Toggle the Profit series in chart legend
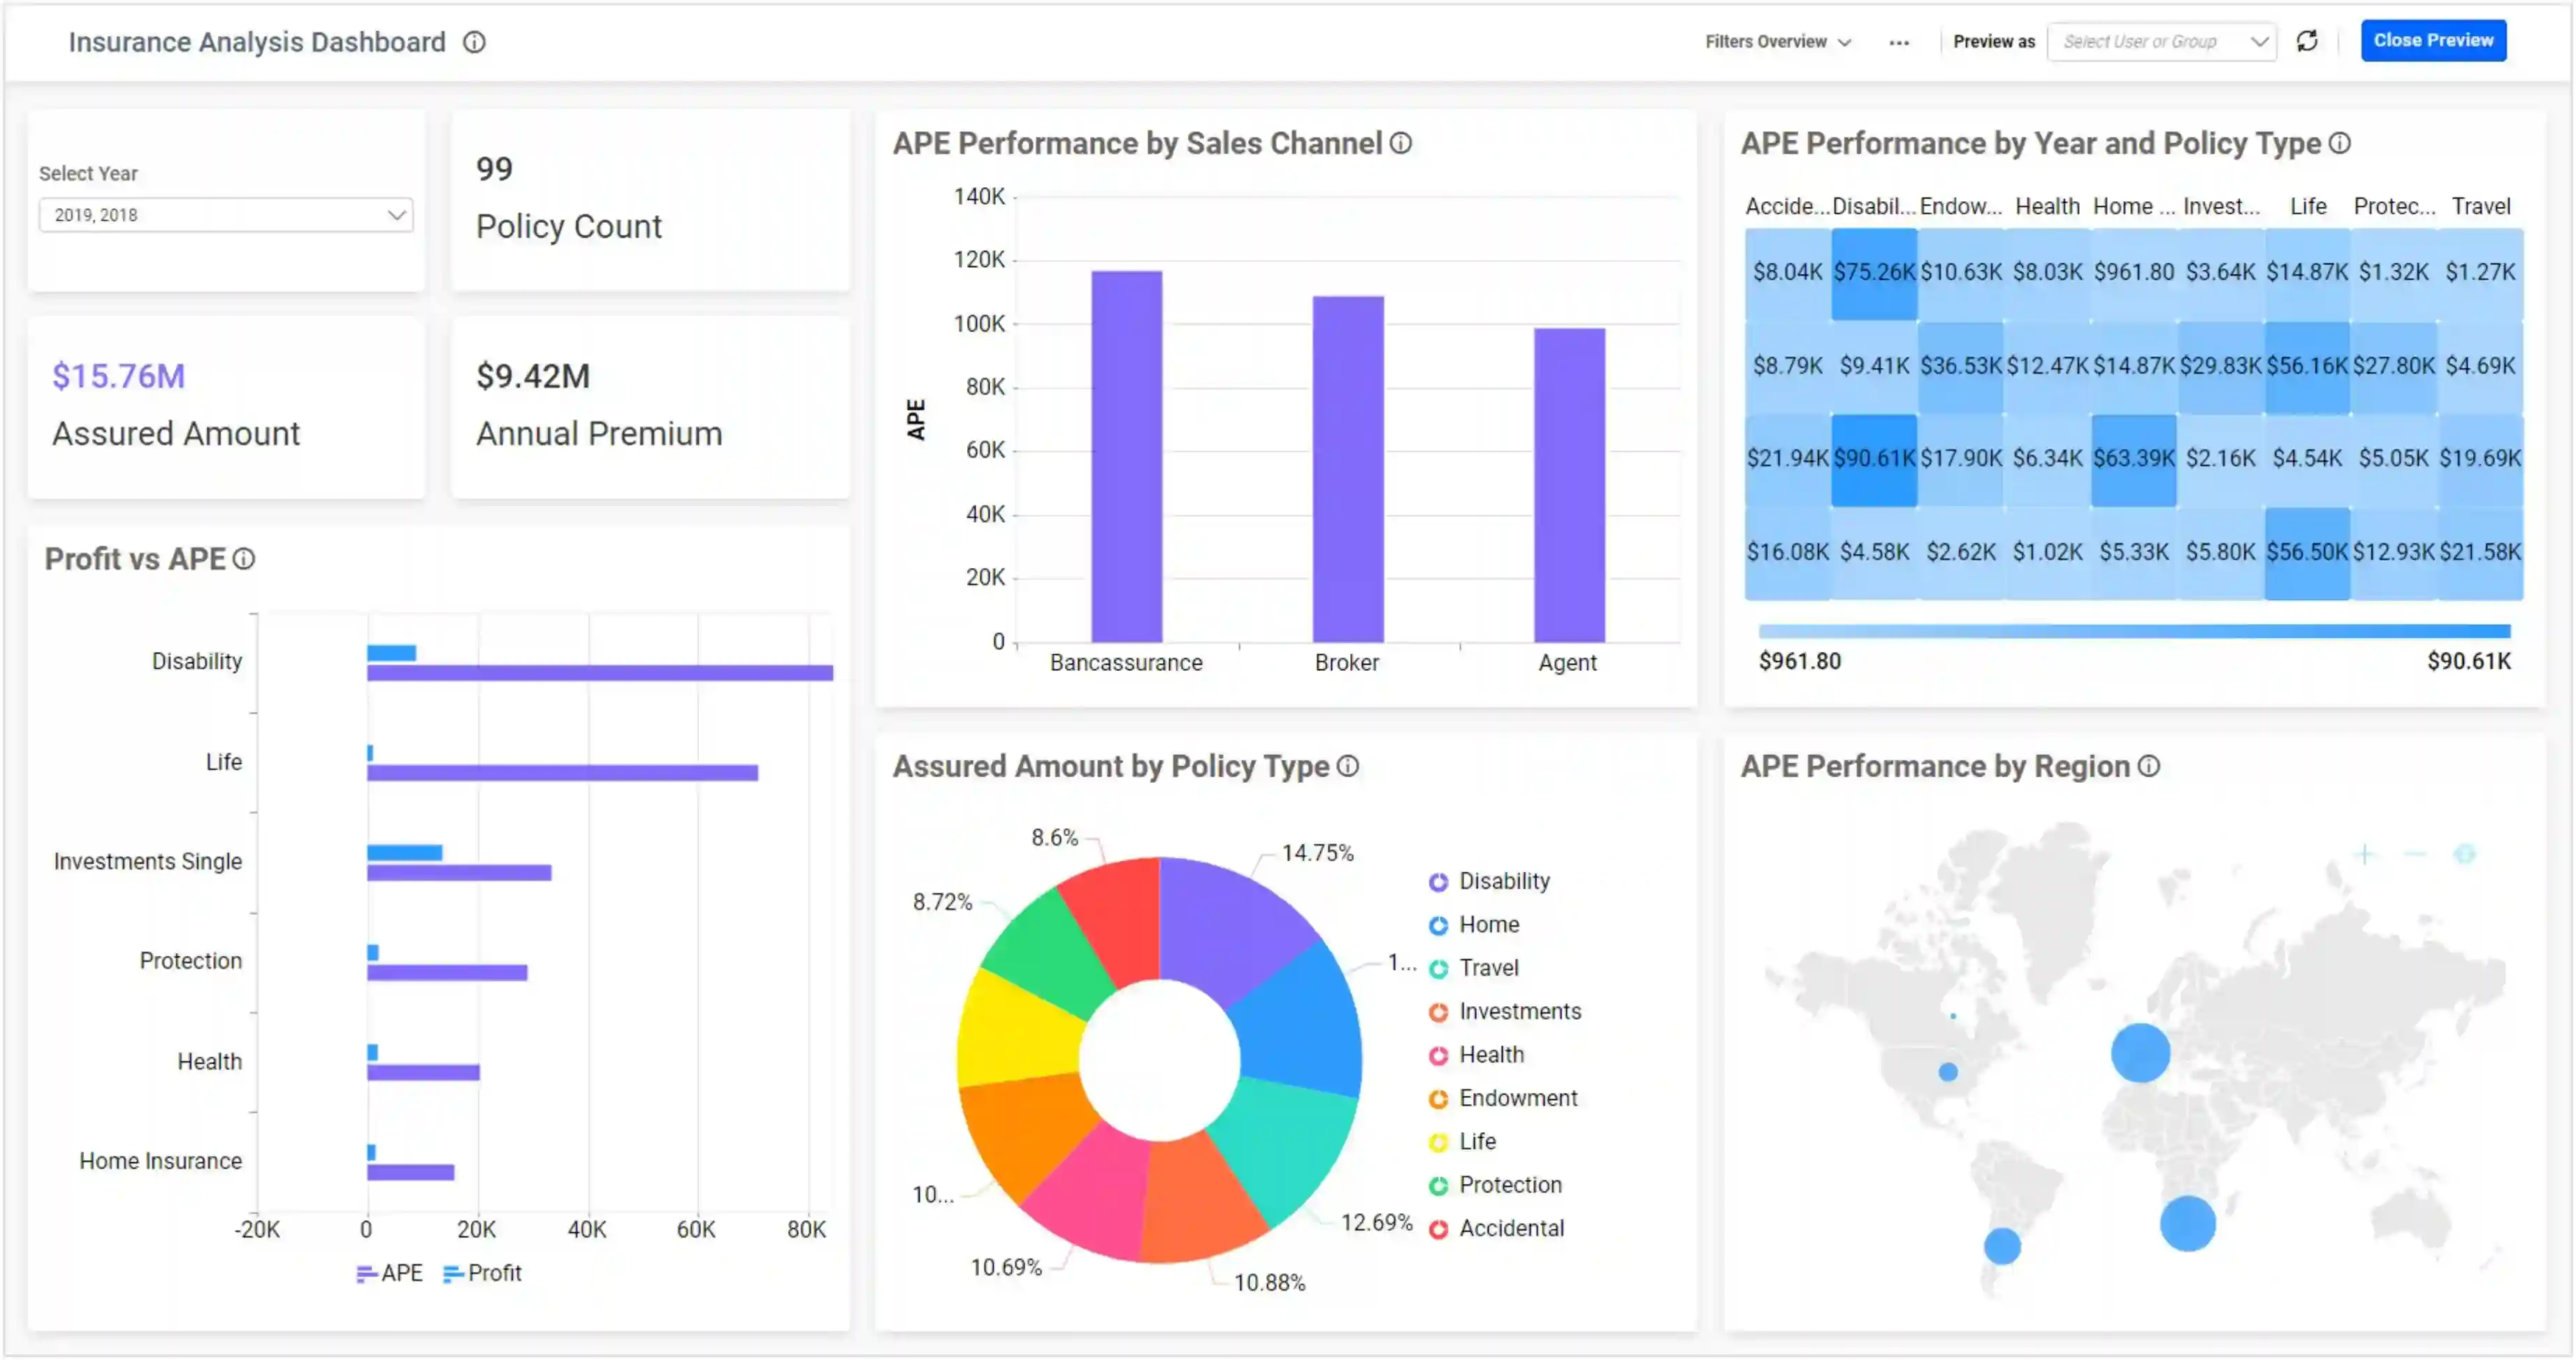 pos(482,1273)
